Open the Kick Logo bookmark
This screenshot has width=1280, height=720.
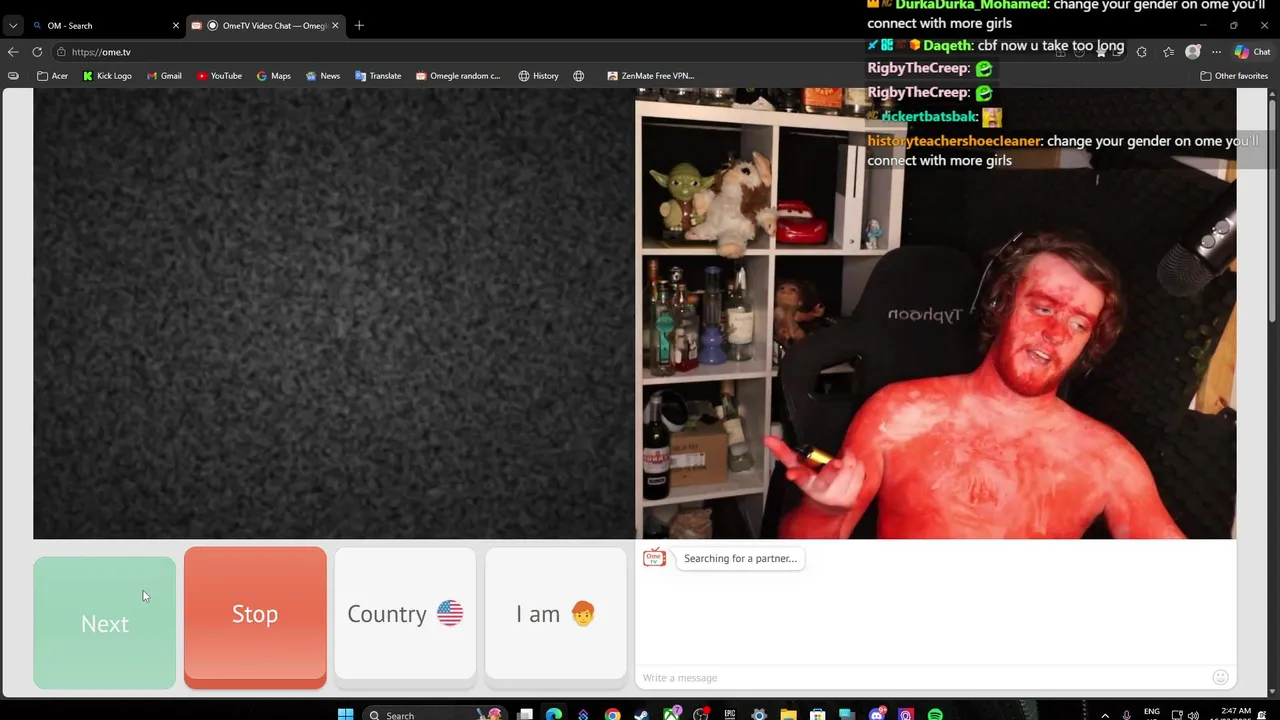coord(107,76)
